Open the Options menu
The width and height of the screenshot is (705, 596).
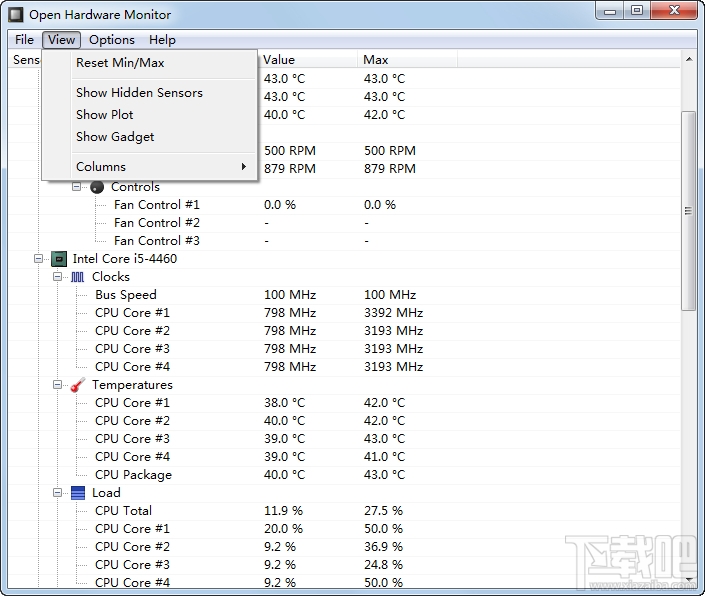[112, 40]
